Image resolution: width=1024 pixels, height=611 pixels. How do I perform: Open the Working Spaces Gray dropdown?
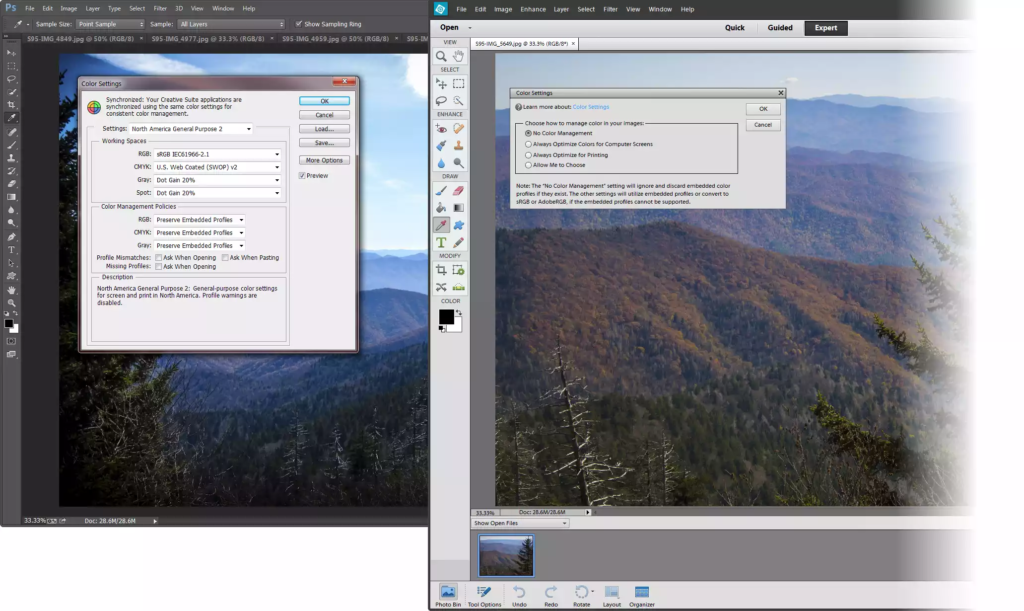click(217, 180)
